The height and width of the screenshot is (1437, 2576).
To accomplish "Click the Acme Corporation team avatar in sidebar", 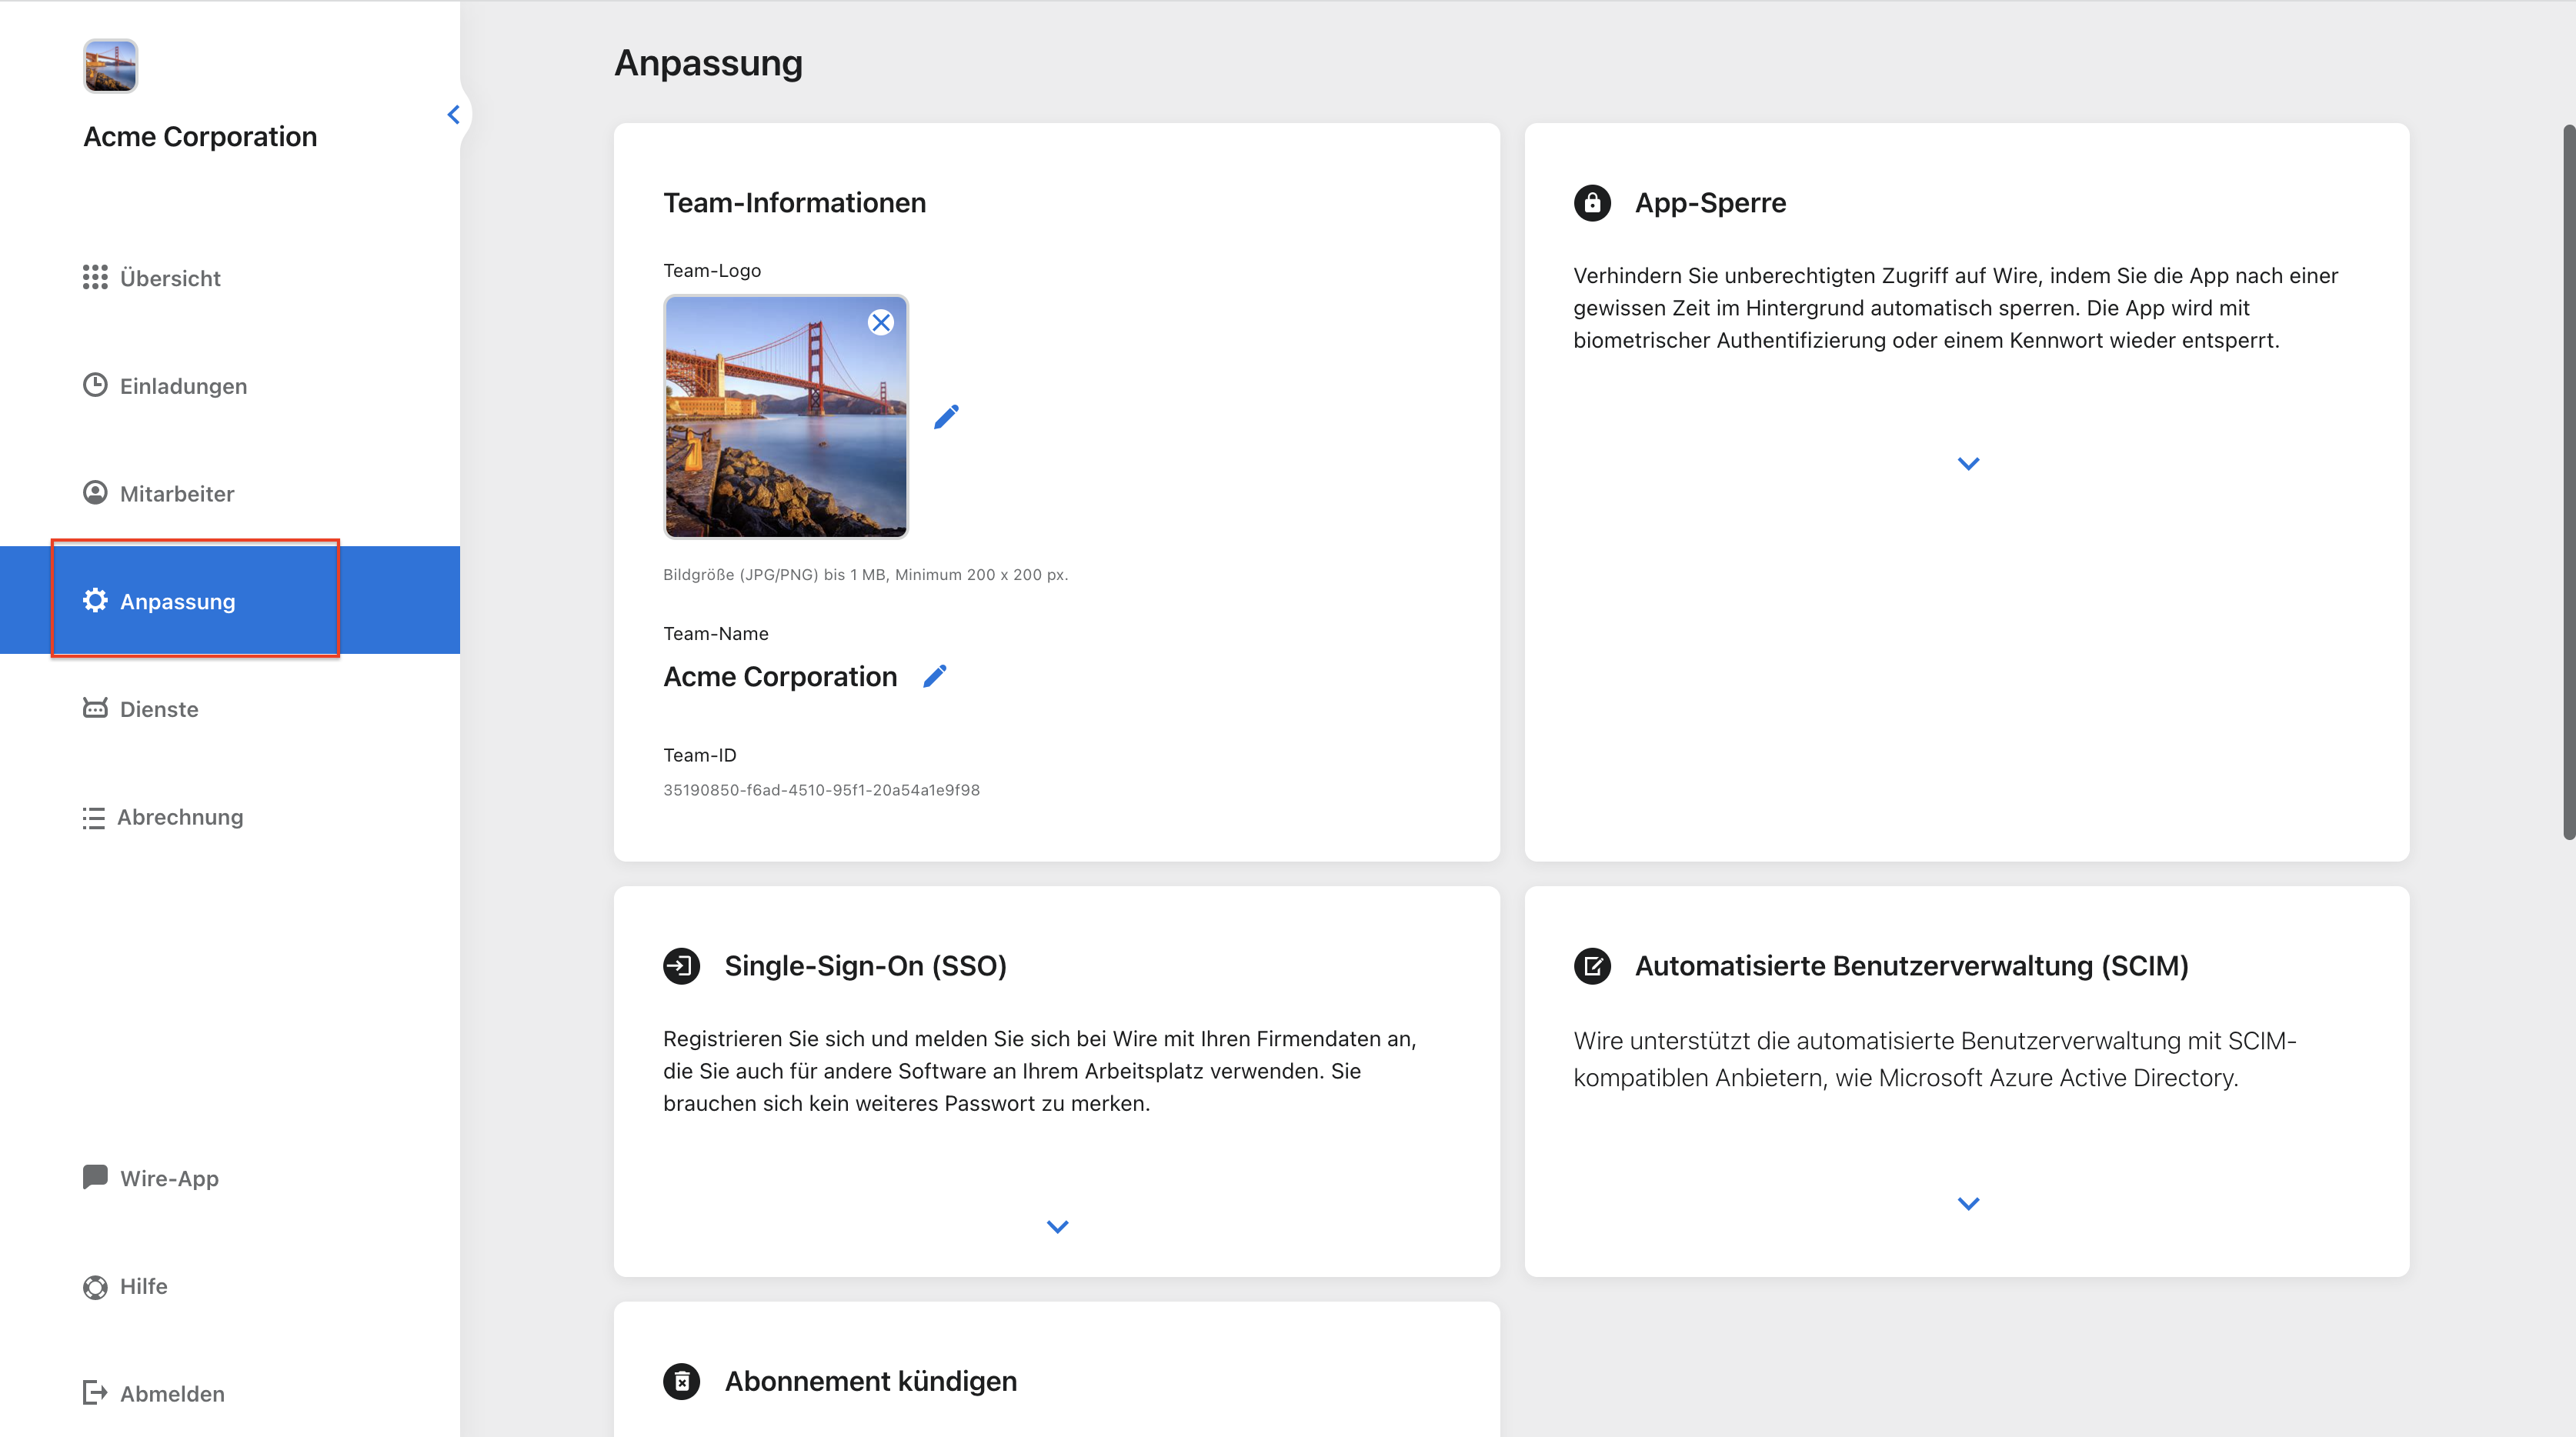I will (x=110, y=66).
